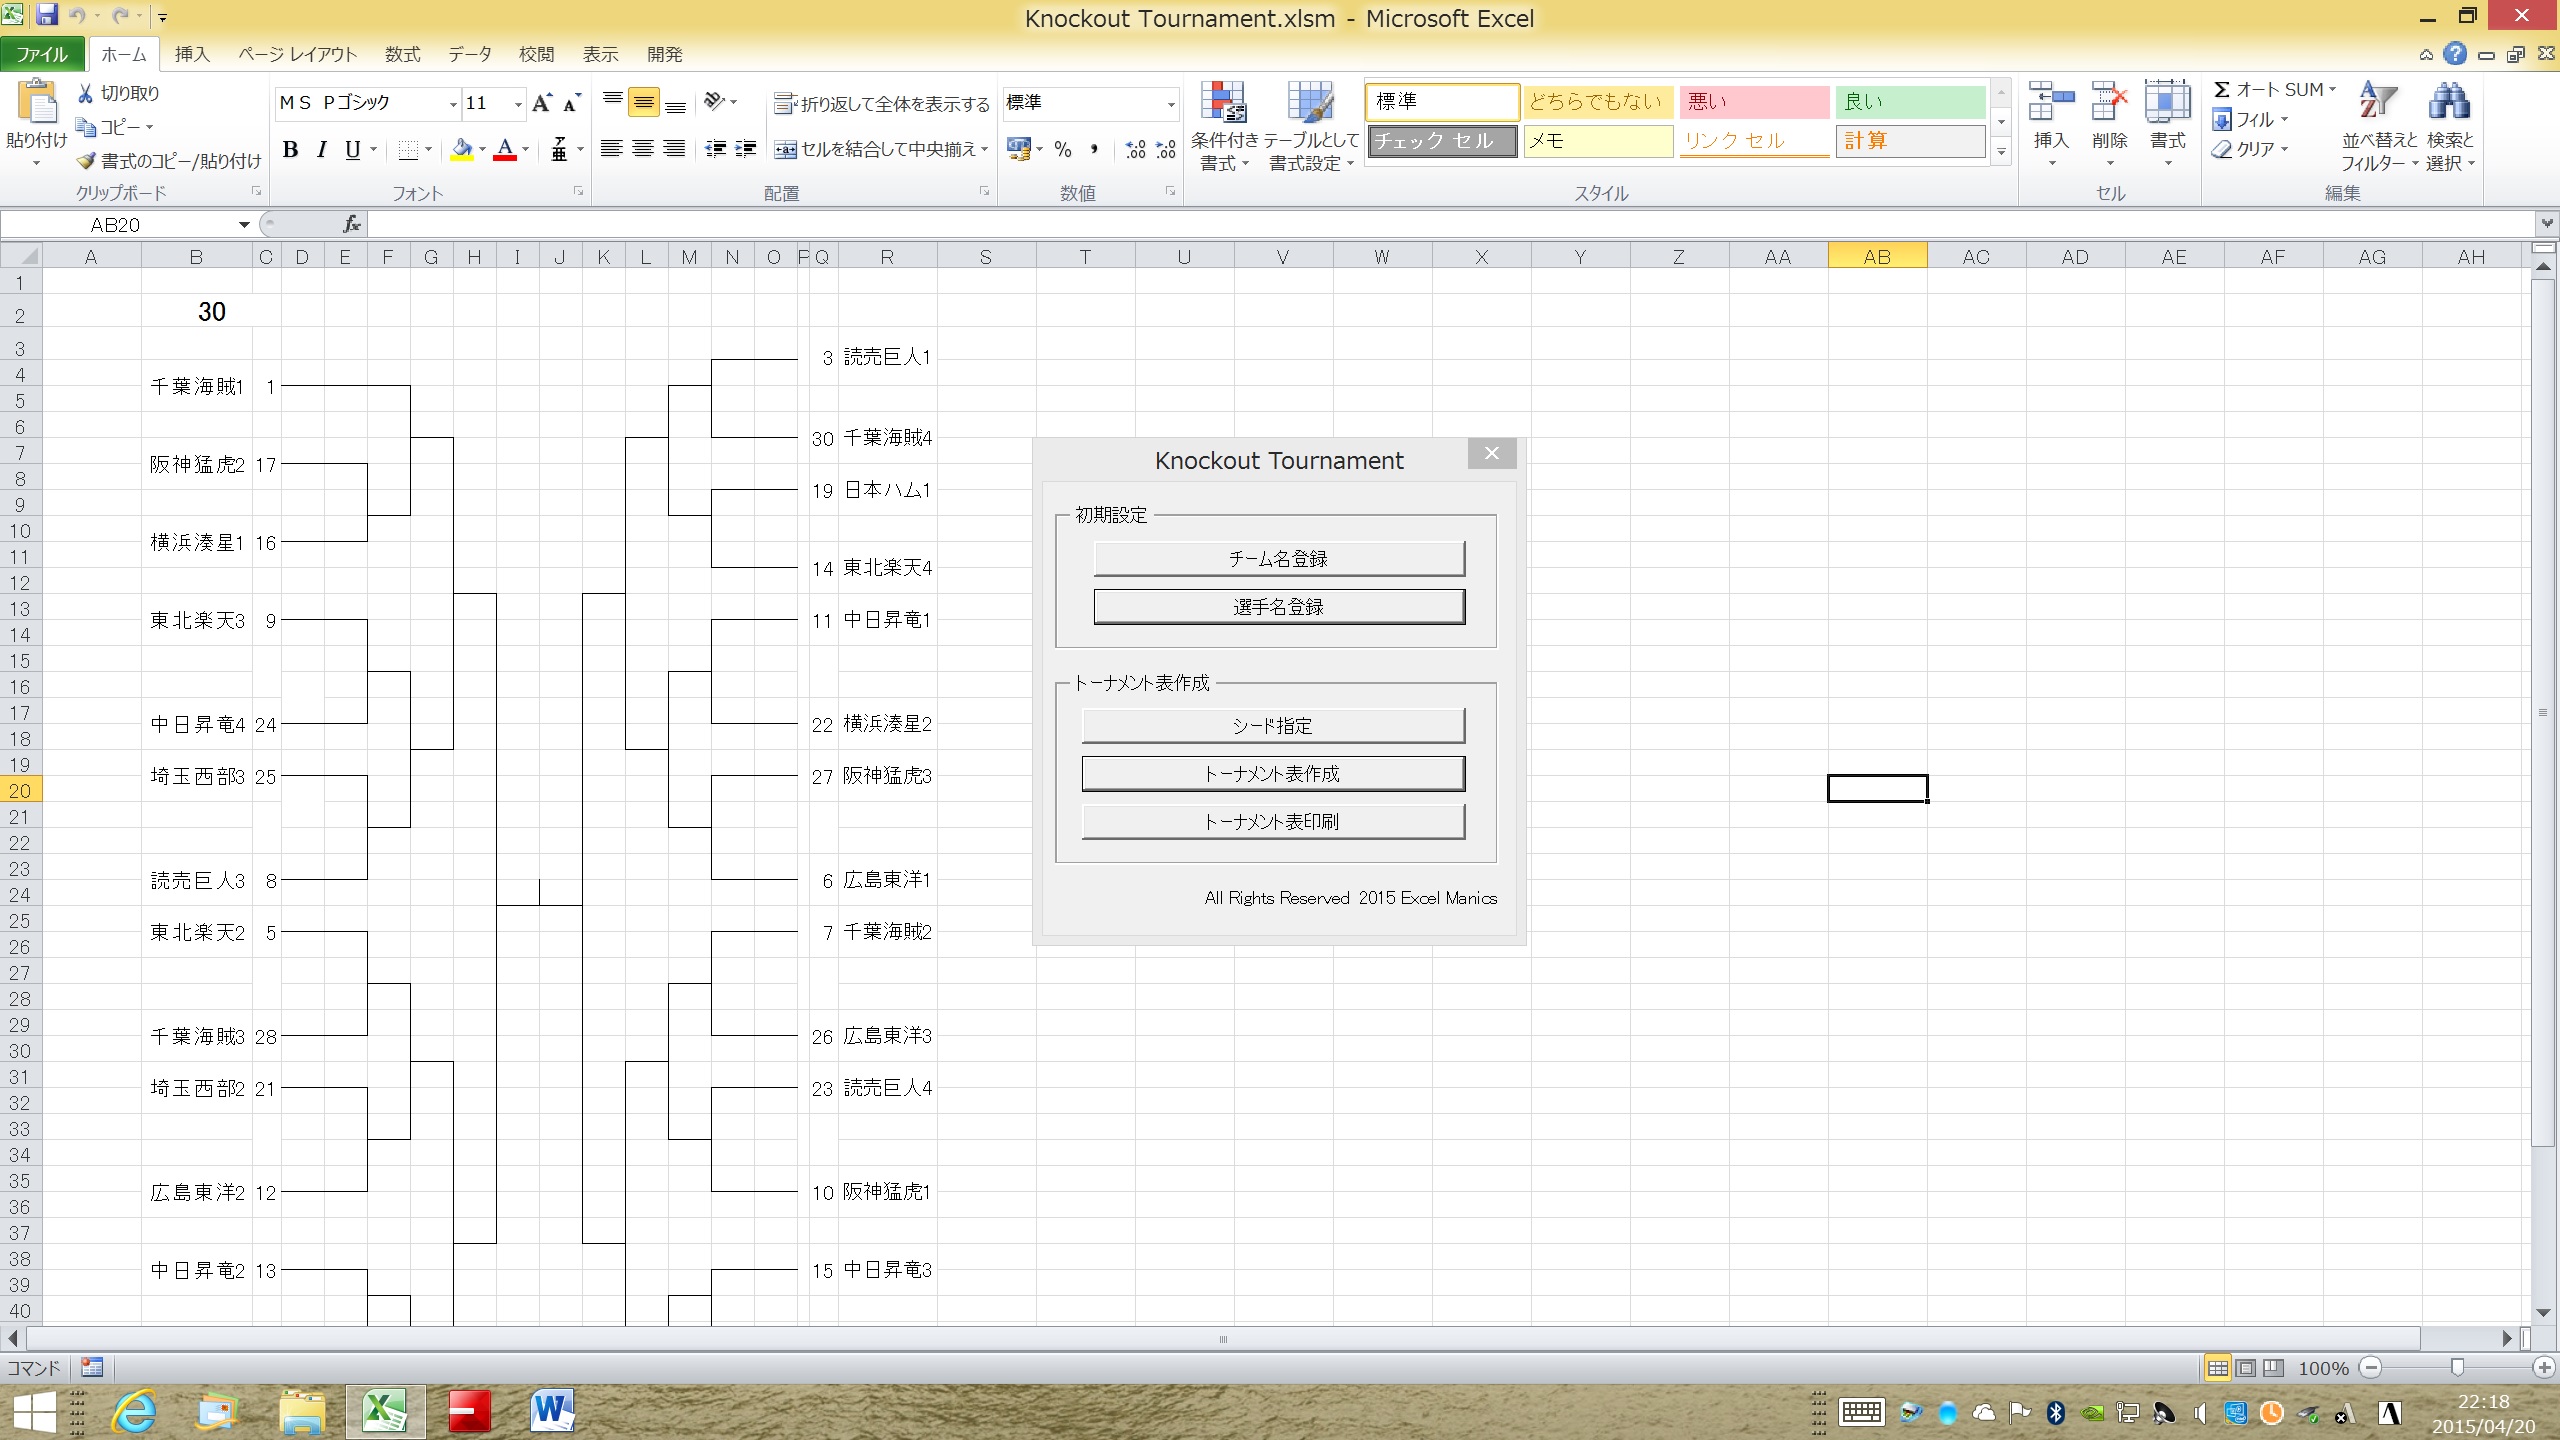This screenshot has width=2560, height=1440.
Task: Open Word from the taskbar
Action: point(551,1411)
